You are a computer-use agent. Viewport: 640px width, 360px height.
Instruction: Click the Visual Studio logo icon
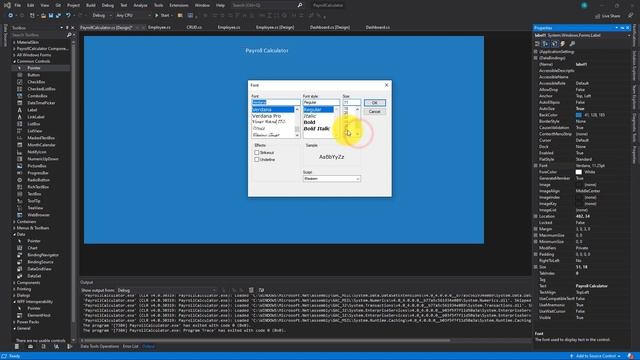(7, 5)
